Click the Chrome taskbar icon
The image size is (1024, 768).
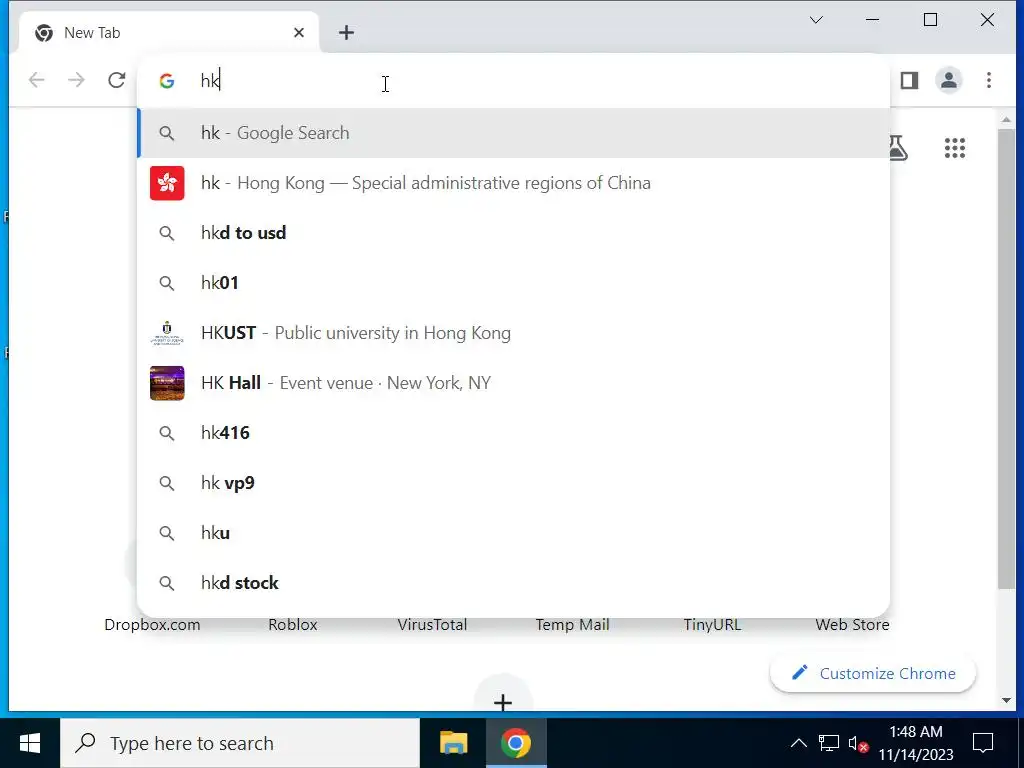pyautogui.click(x=515, y=743)
